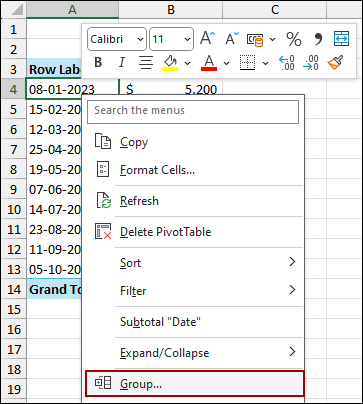
Task: Click the Group icon
Action: 103,382
